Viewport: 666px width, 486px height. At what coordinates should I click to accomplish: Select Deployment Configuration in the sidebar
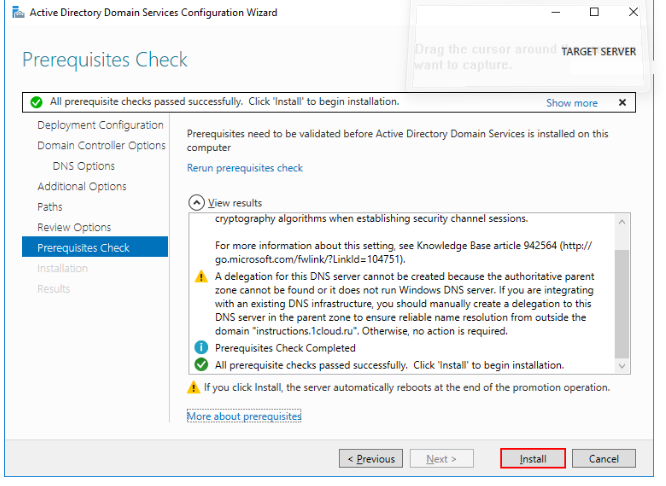point(100,125)
